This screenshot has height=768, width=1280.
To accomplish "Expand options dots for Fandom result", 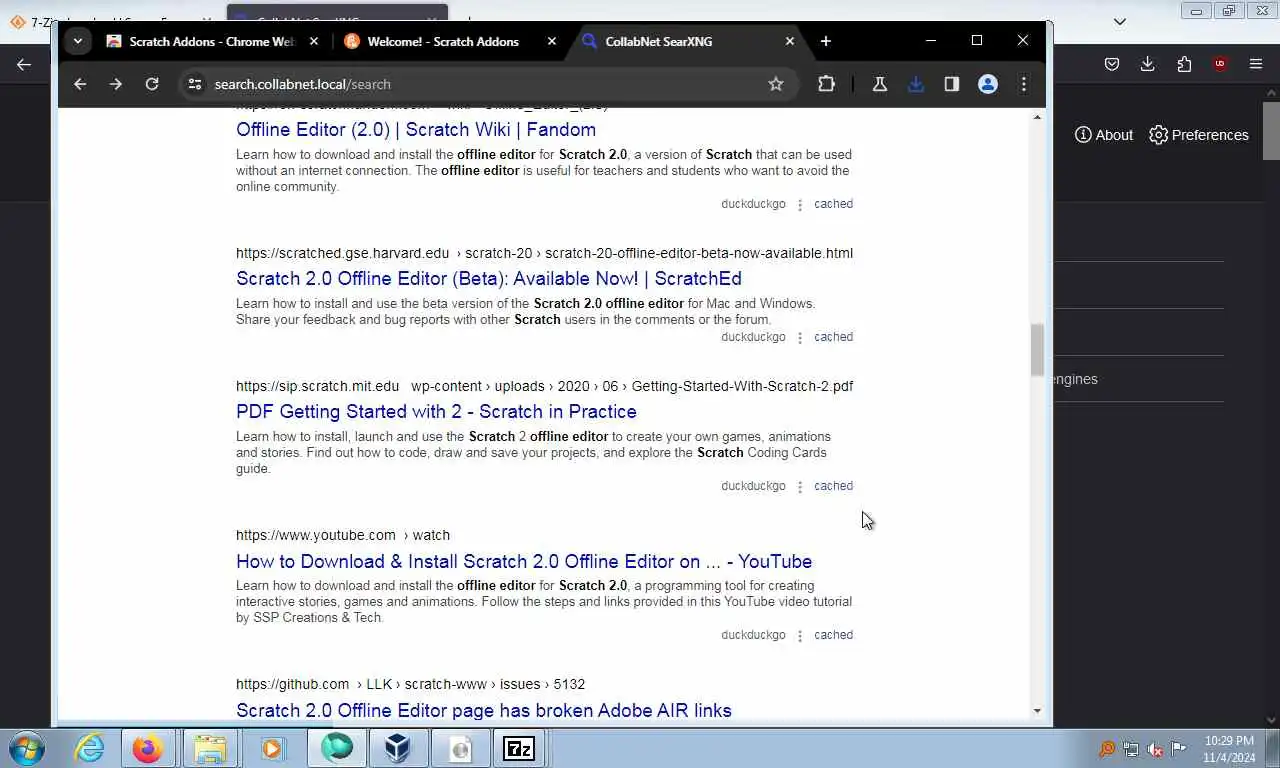I will (x=800, y=205).
